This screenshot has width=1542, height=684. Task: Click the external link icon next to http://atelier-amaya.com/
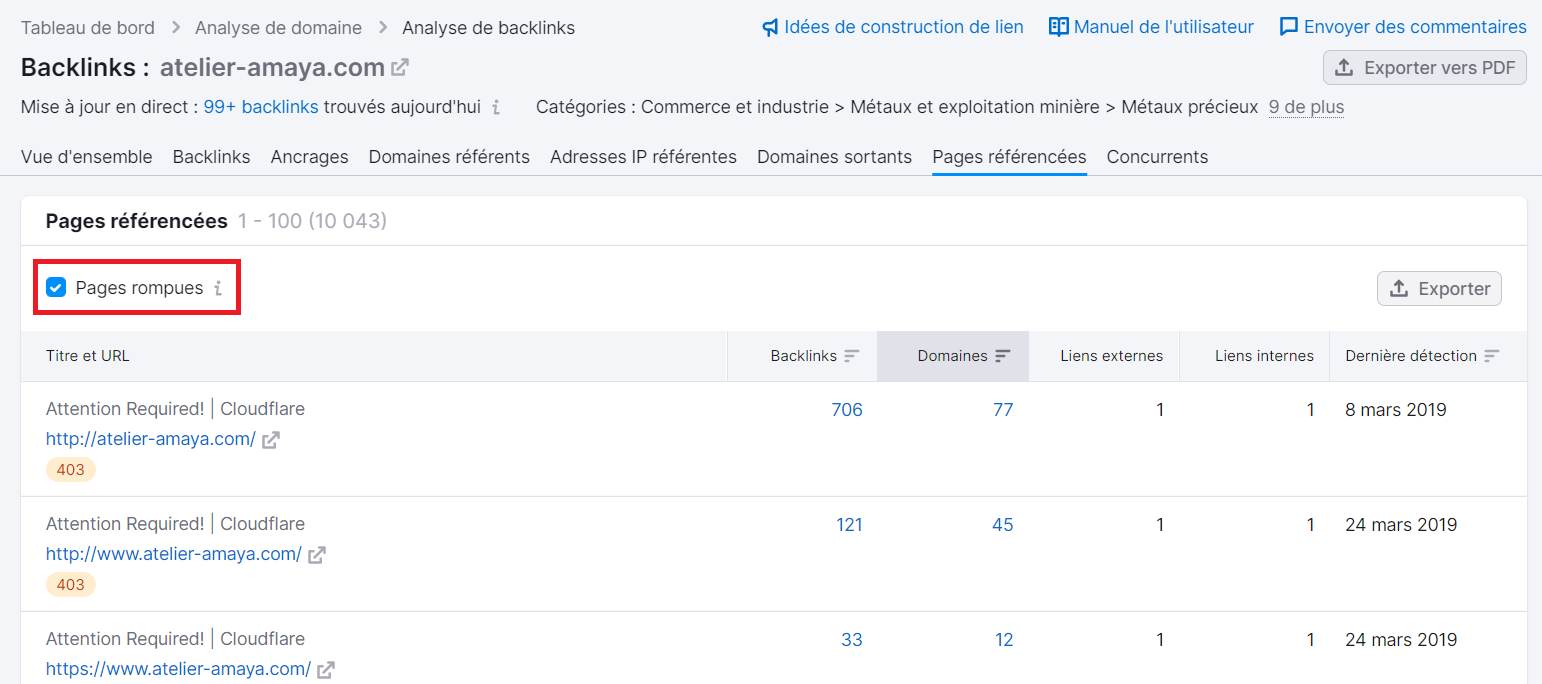(269, 438)
